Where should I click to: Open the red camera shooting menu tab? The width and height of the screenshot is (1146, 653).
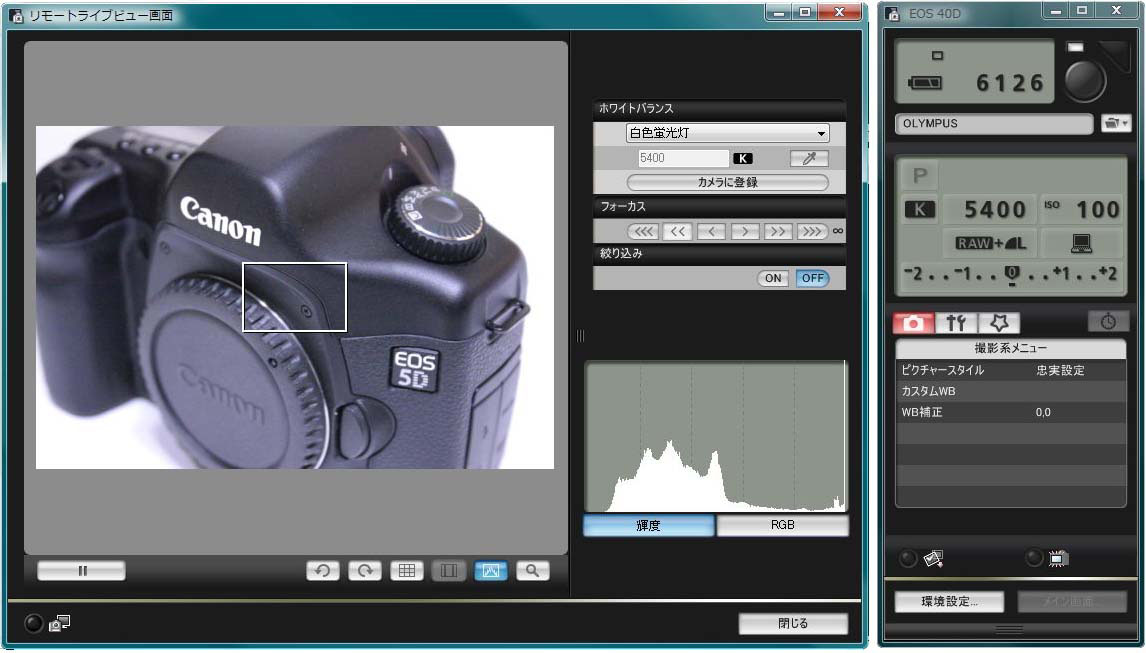[913, 322]
